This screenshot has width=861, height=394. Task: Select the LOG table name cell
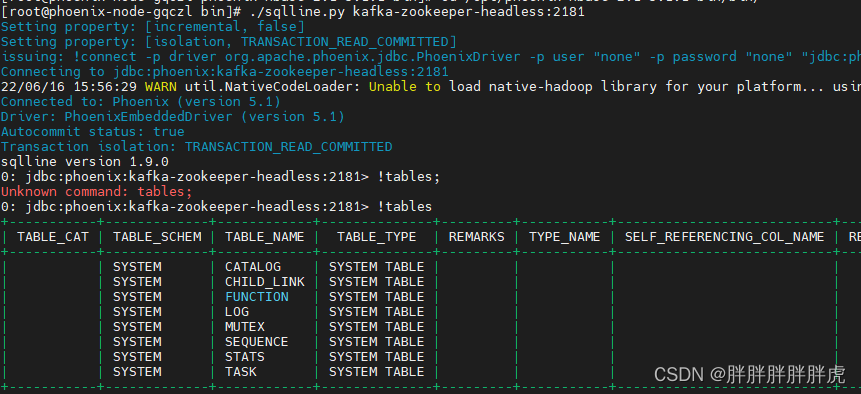tap(237, 312)
